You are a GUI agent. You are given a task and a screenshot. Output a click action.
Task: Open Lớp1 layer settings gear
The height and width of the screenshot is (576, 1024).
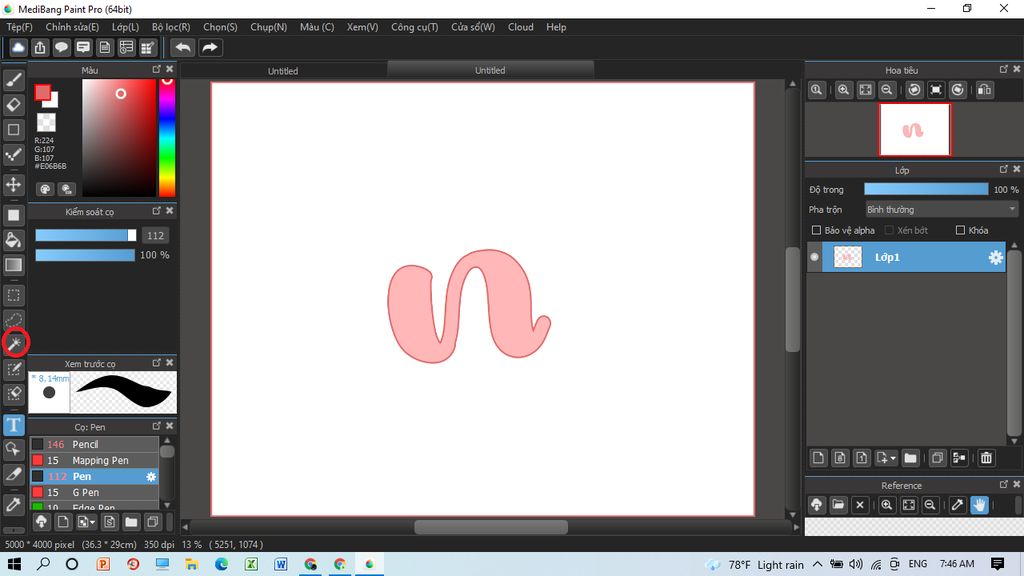995,257
